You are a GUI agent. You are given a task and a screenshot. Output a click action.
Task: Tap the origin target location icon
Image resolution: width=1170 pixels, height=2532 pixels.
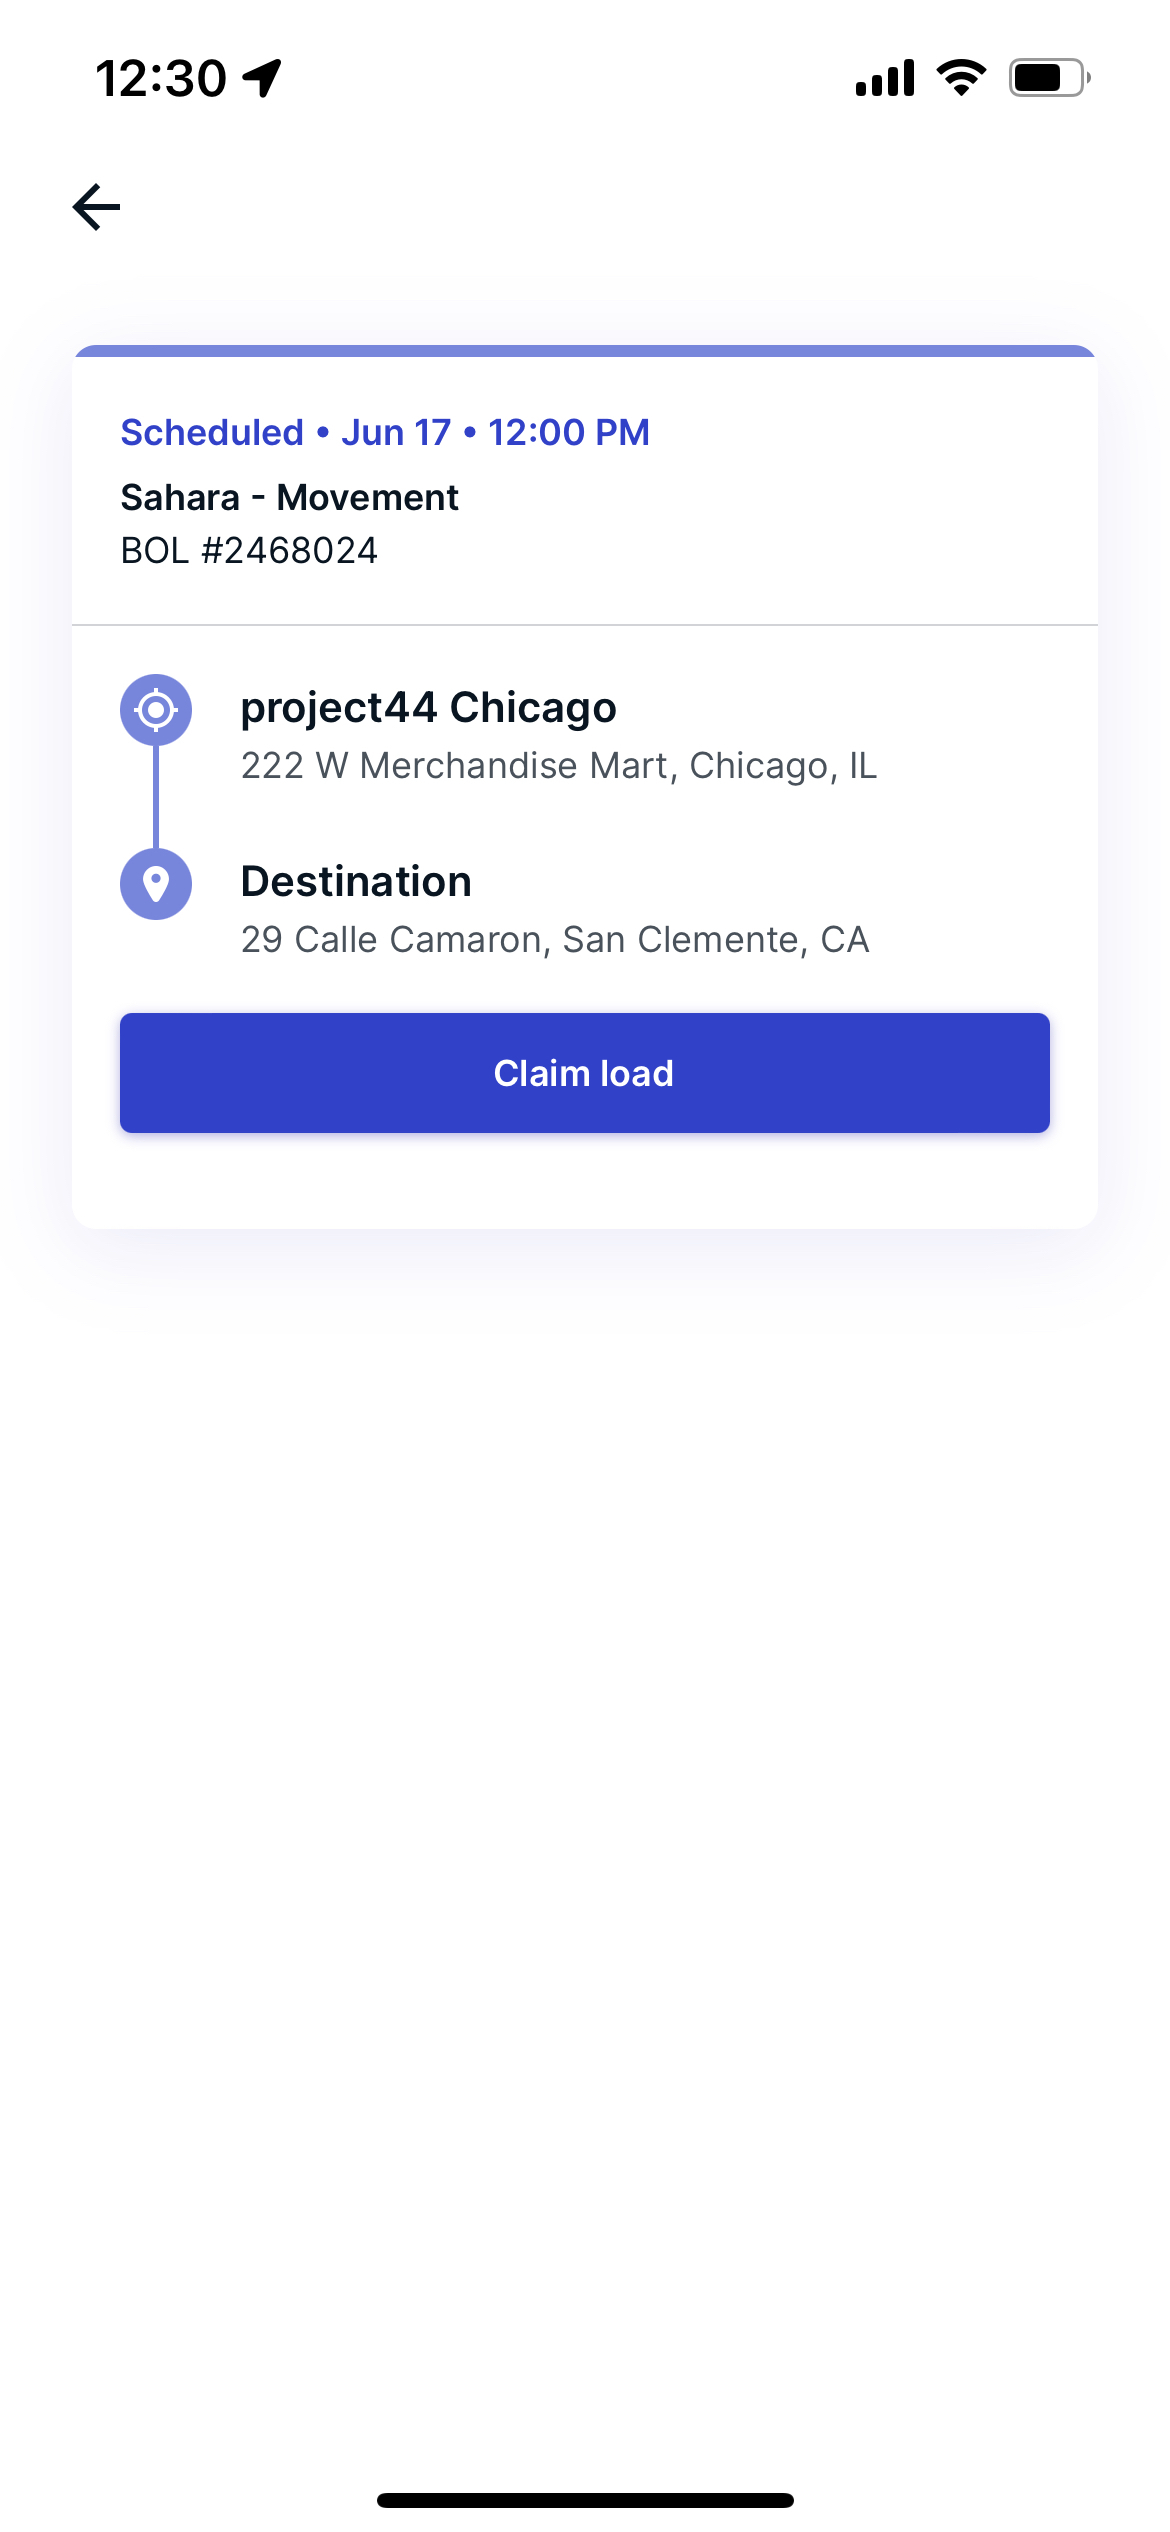(156, 710)
